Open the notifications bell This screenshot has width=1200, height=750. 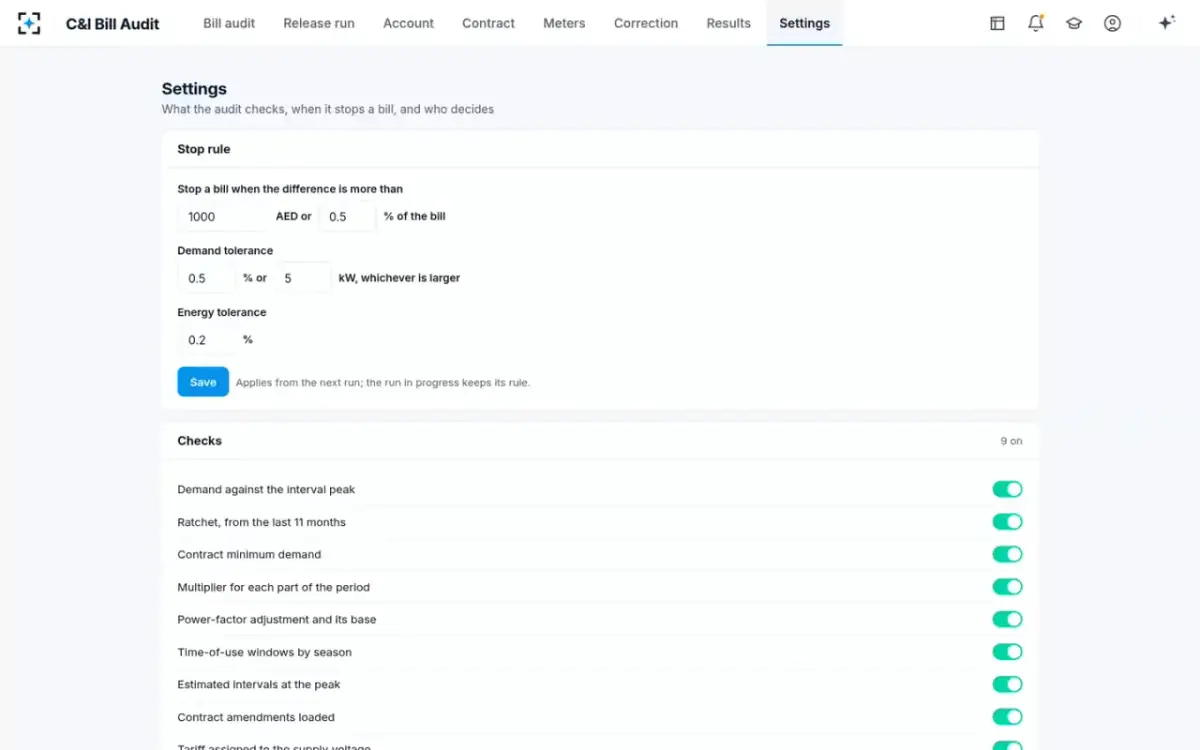1036,23
